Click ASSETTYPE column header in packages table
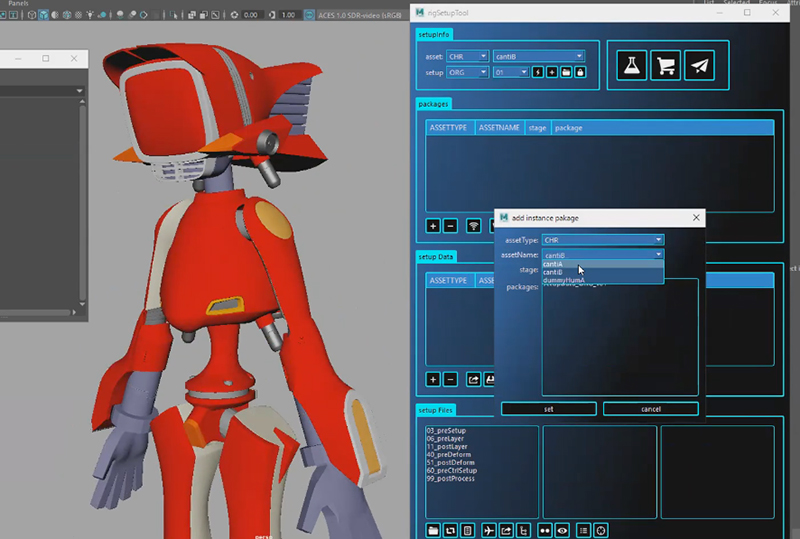 [x=448, y=128]
